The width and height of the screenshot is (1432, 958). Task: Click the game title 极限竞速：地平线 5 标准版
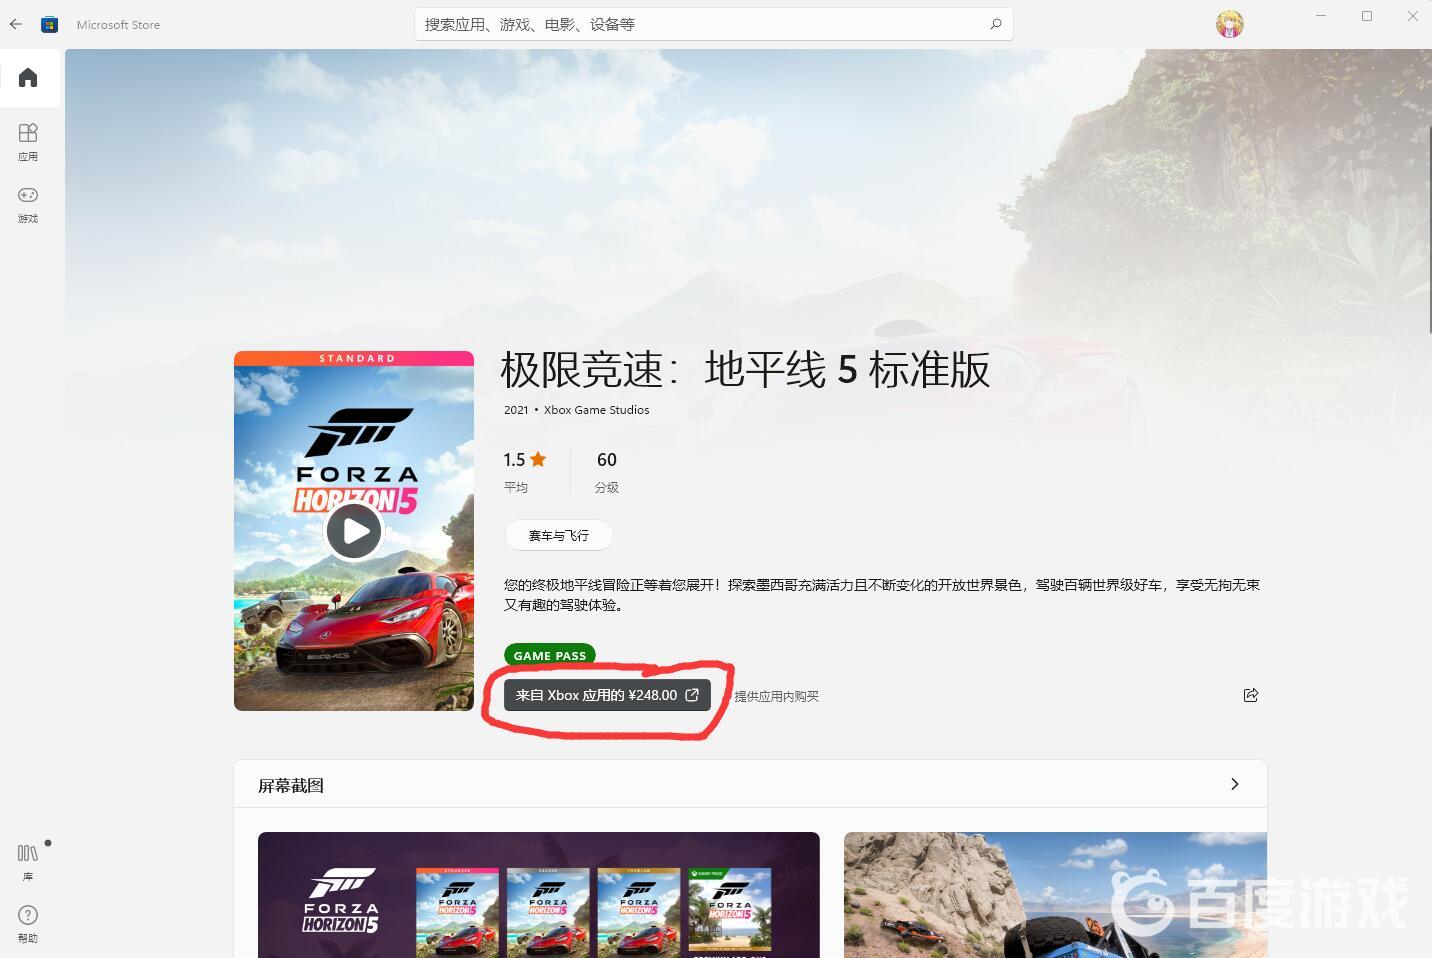(745, 370)
